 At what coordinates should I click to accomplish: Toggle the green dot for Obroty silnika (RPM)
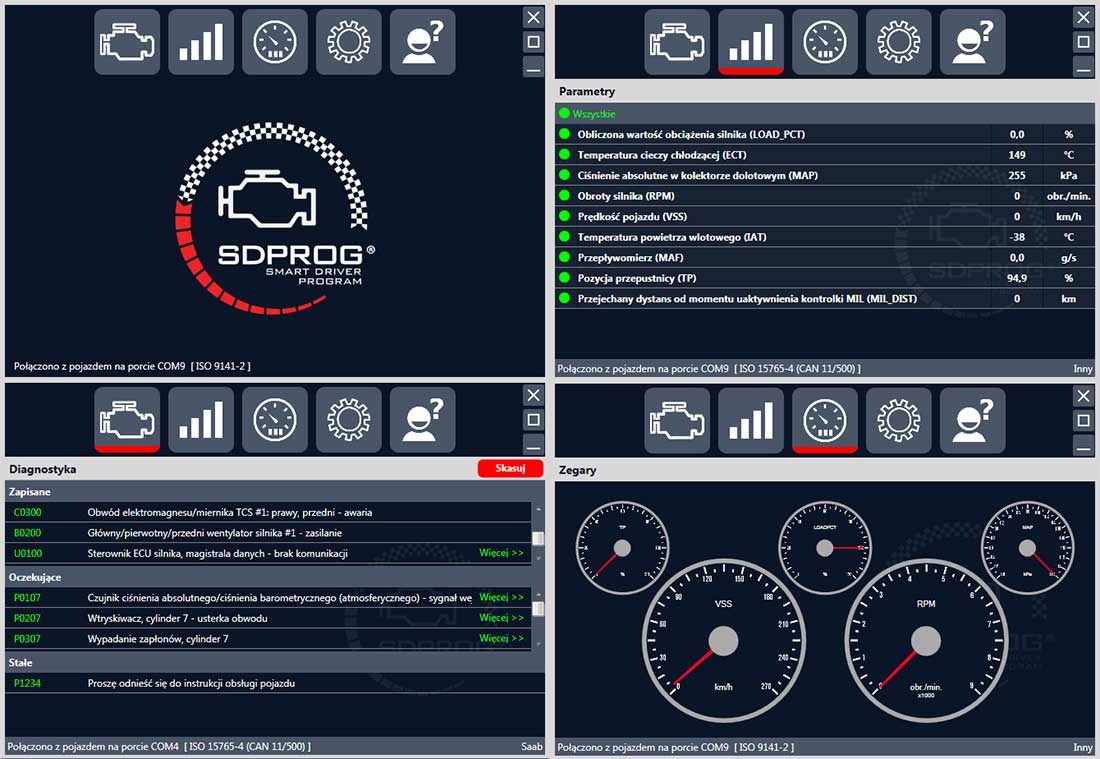pos(565,196)
